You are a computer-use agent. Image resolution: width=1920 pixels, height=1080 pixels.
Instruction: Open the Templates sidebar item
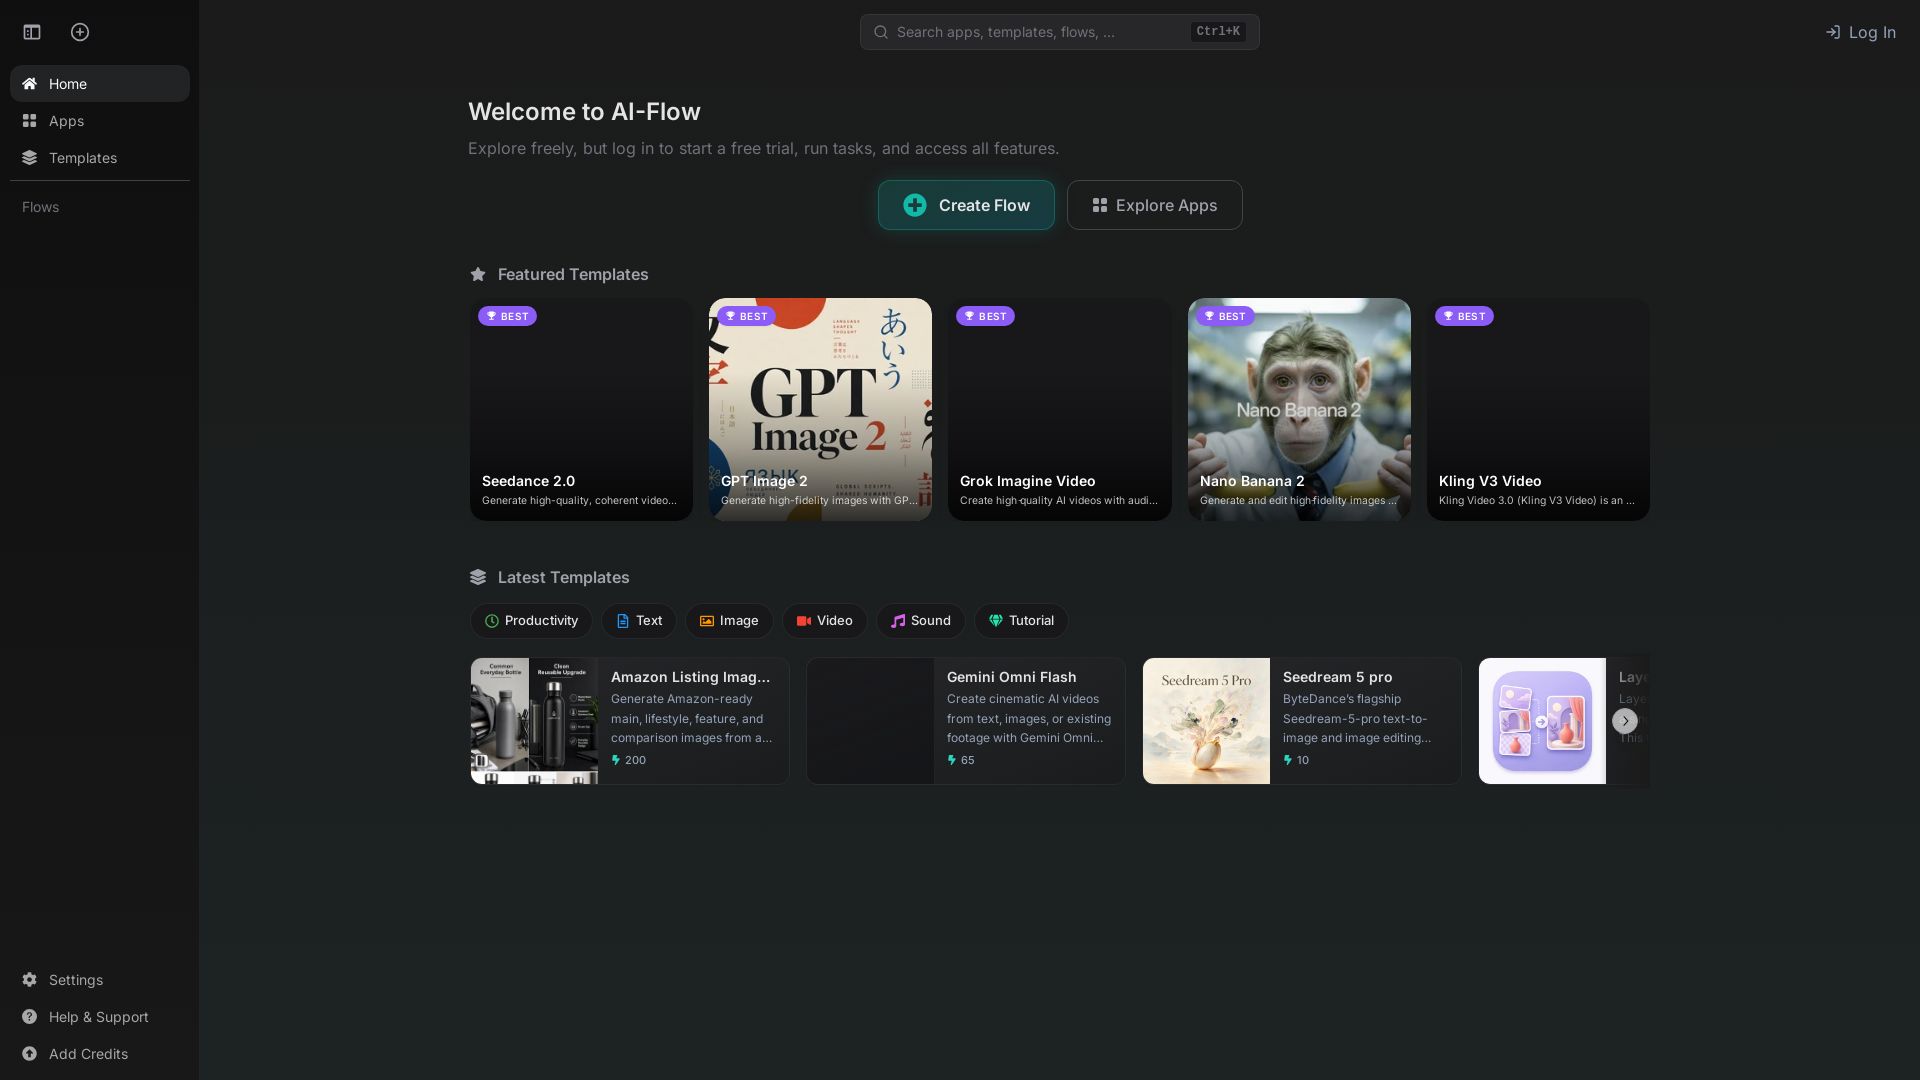(100, 158)
